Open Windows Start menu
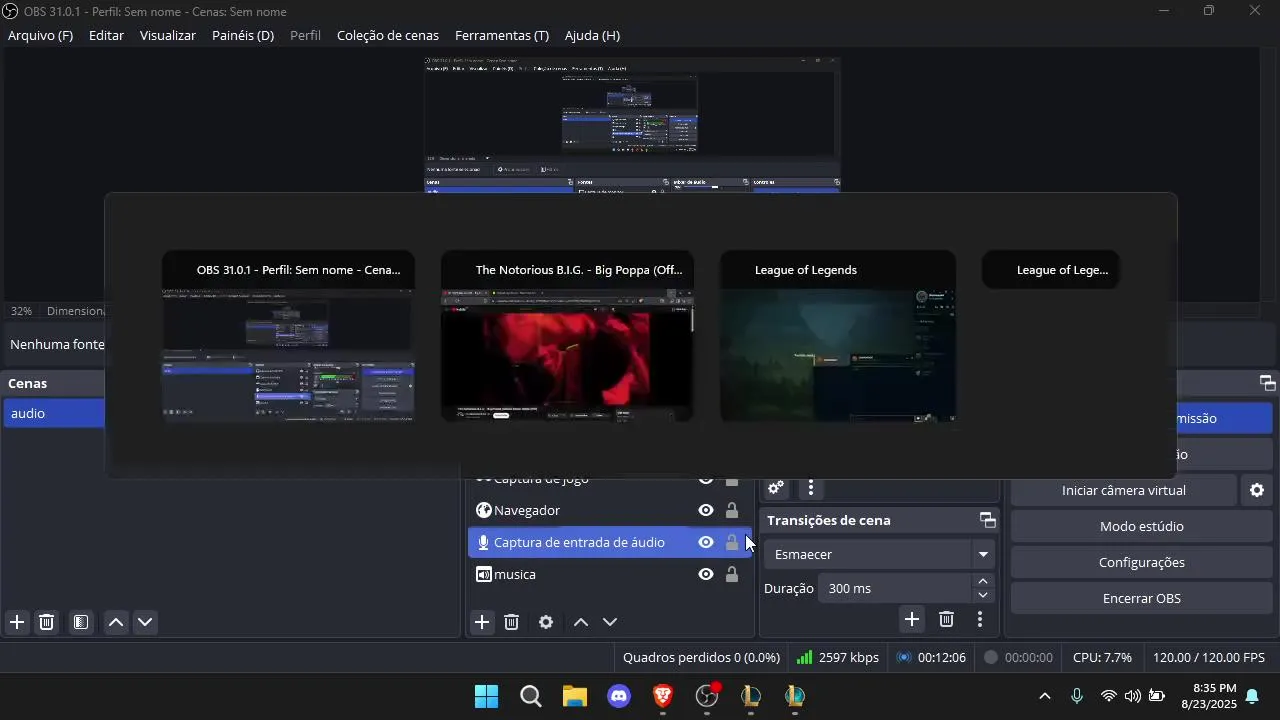Viewport: 1280px width, 720px height. click(x=487, y=696)
